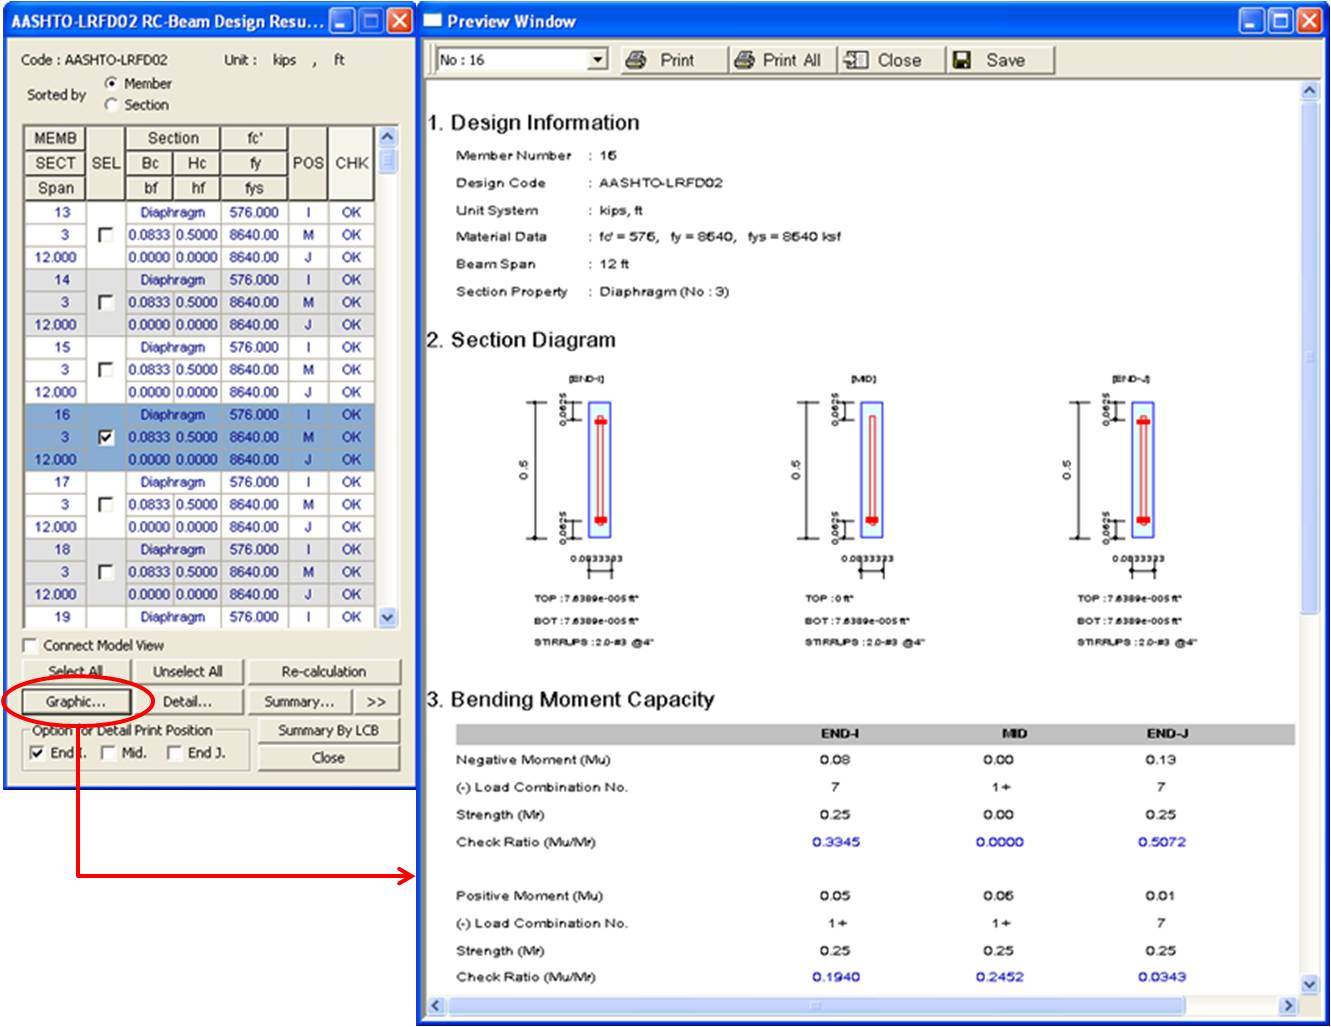Open the Detail... results
The height and width of the screenshot is (1027, 1331).
(x=187, y=701)
